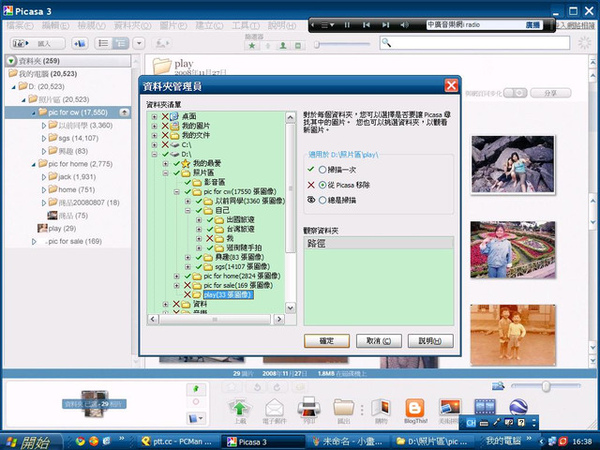Viewport: 600px width, 450px height.
Task: Open the 工具(T) menu
Action: (x=246, y=26)
